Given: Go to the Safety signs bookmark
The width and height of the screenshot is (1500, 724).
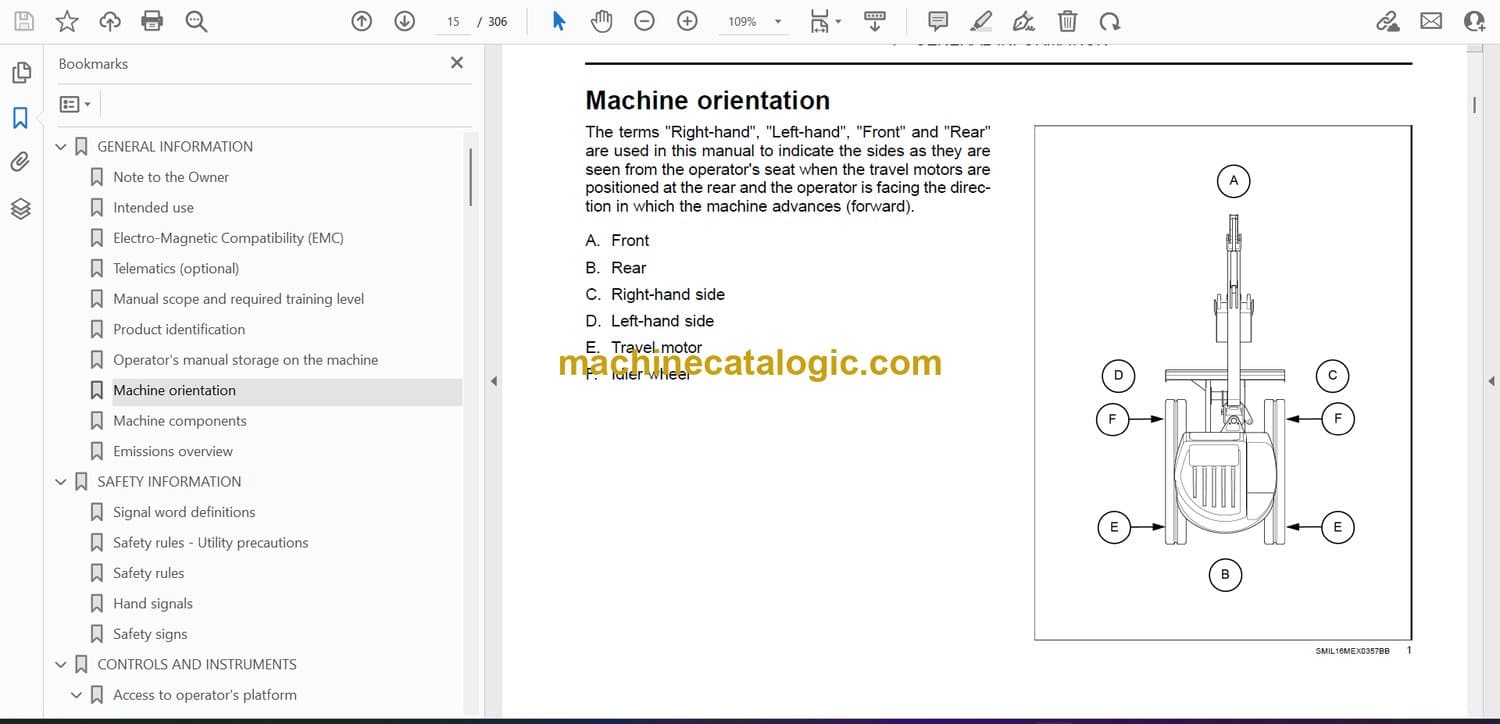Looking at the screenshot, I should click(150, 634).
